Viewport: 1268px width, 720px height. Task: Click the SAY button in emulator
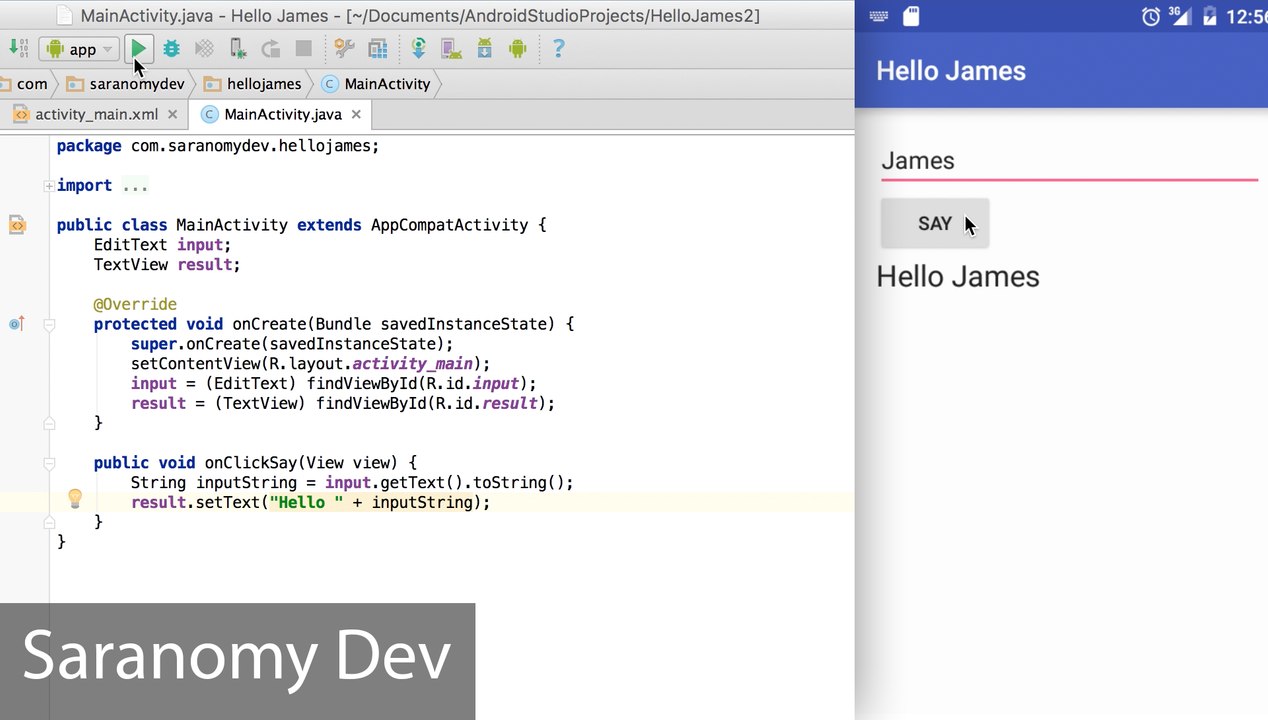point(935,224)
